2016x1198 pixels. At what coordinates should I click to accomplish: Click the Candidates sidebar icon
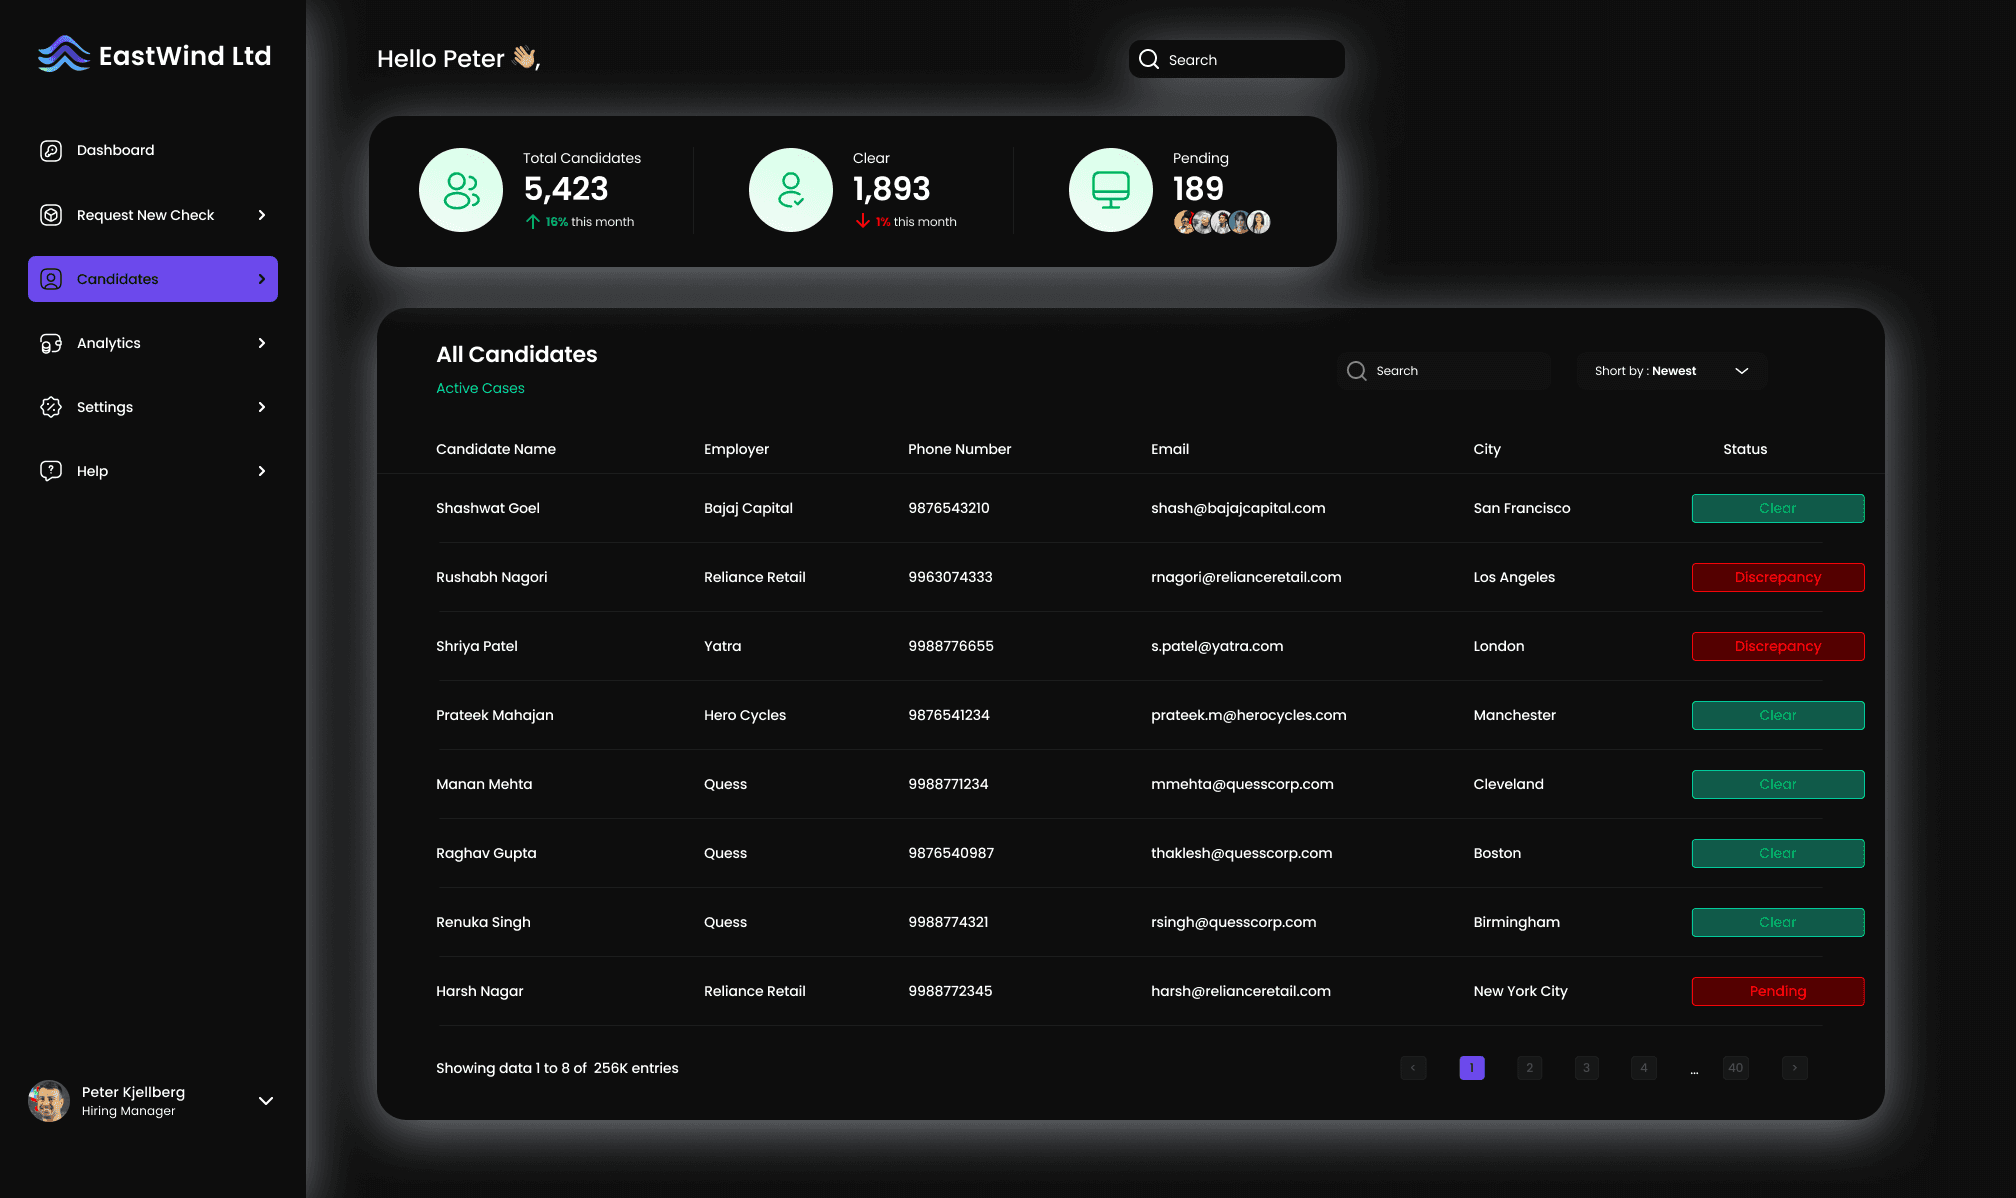coord(51,279)
